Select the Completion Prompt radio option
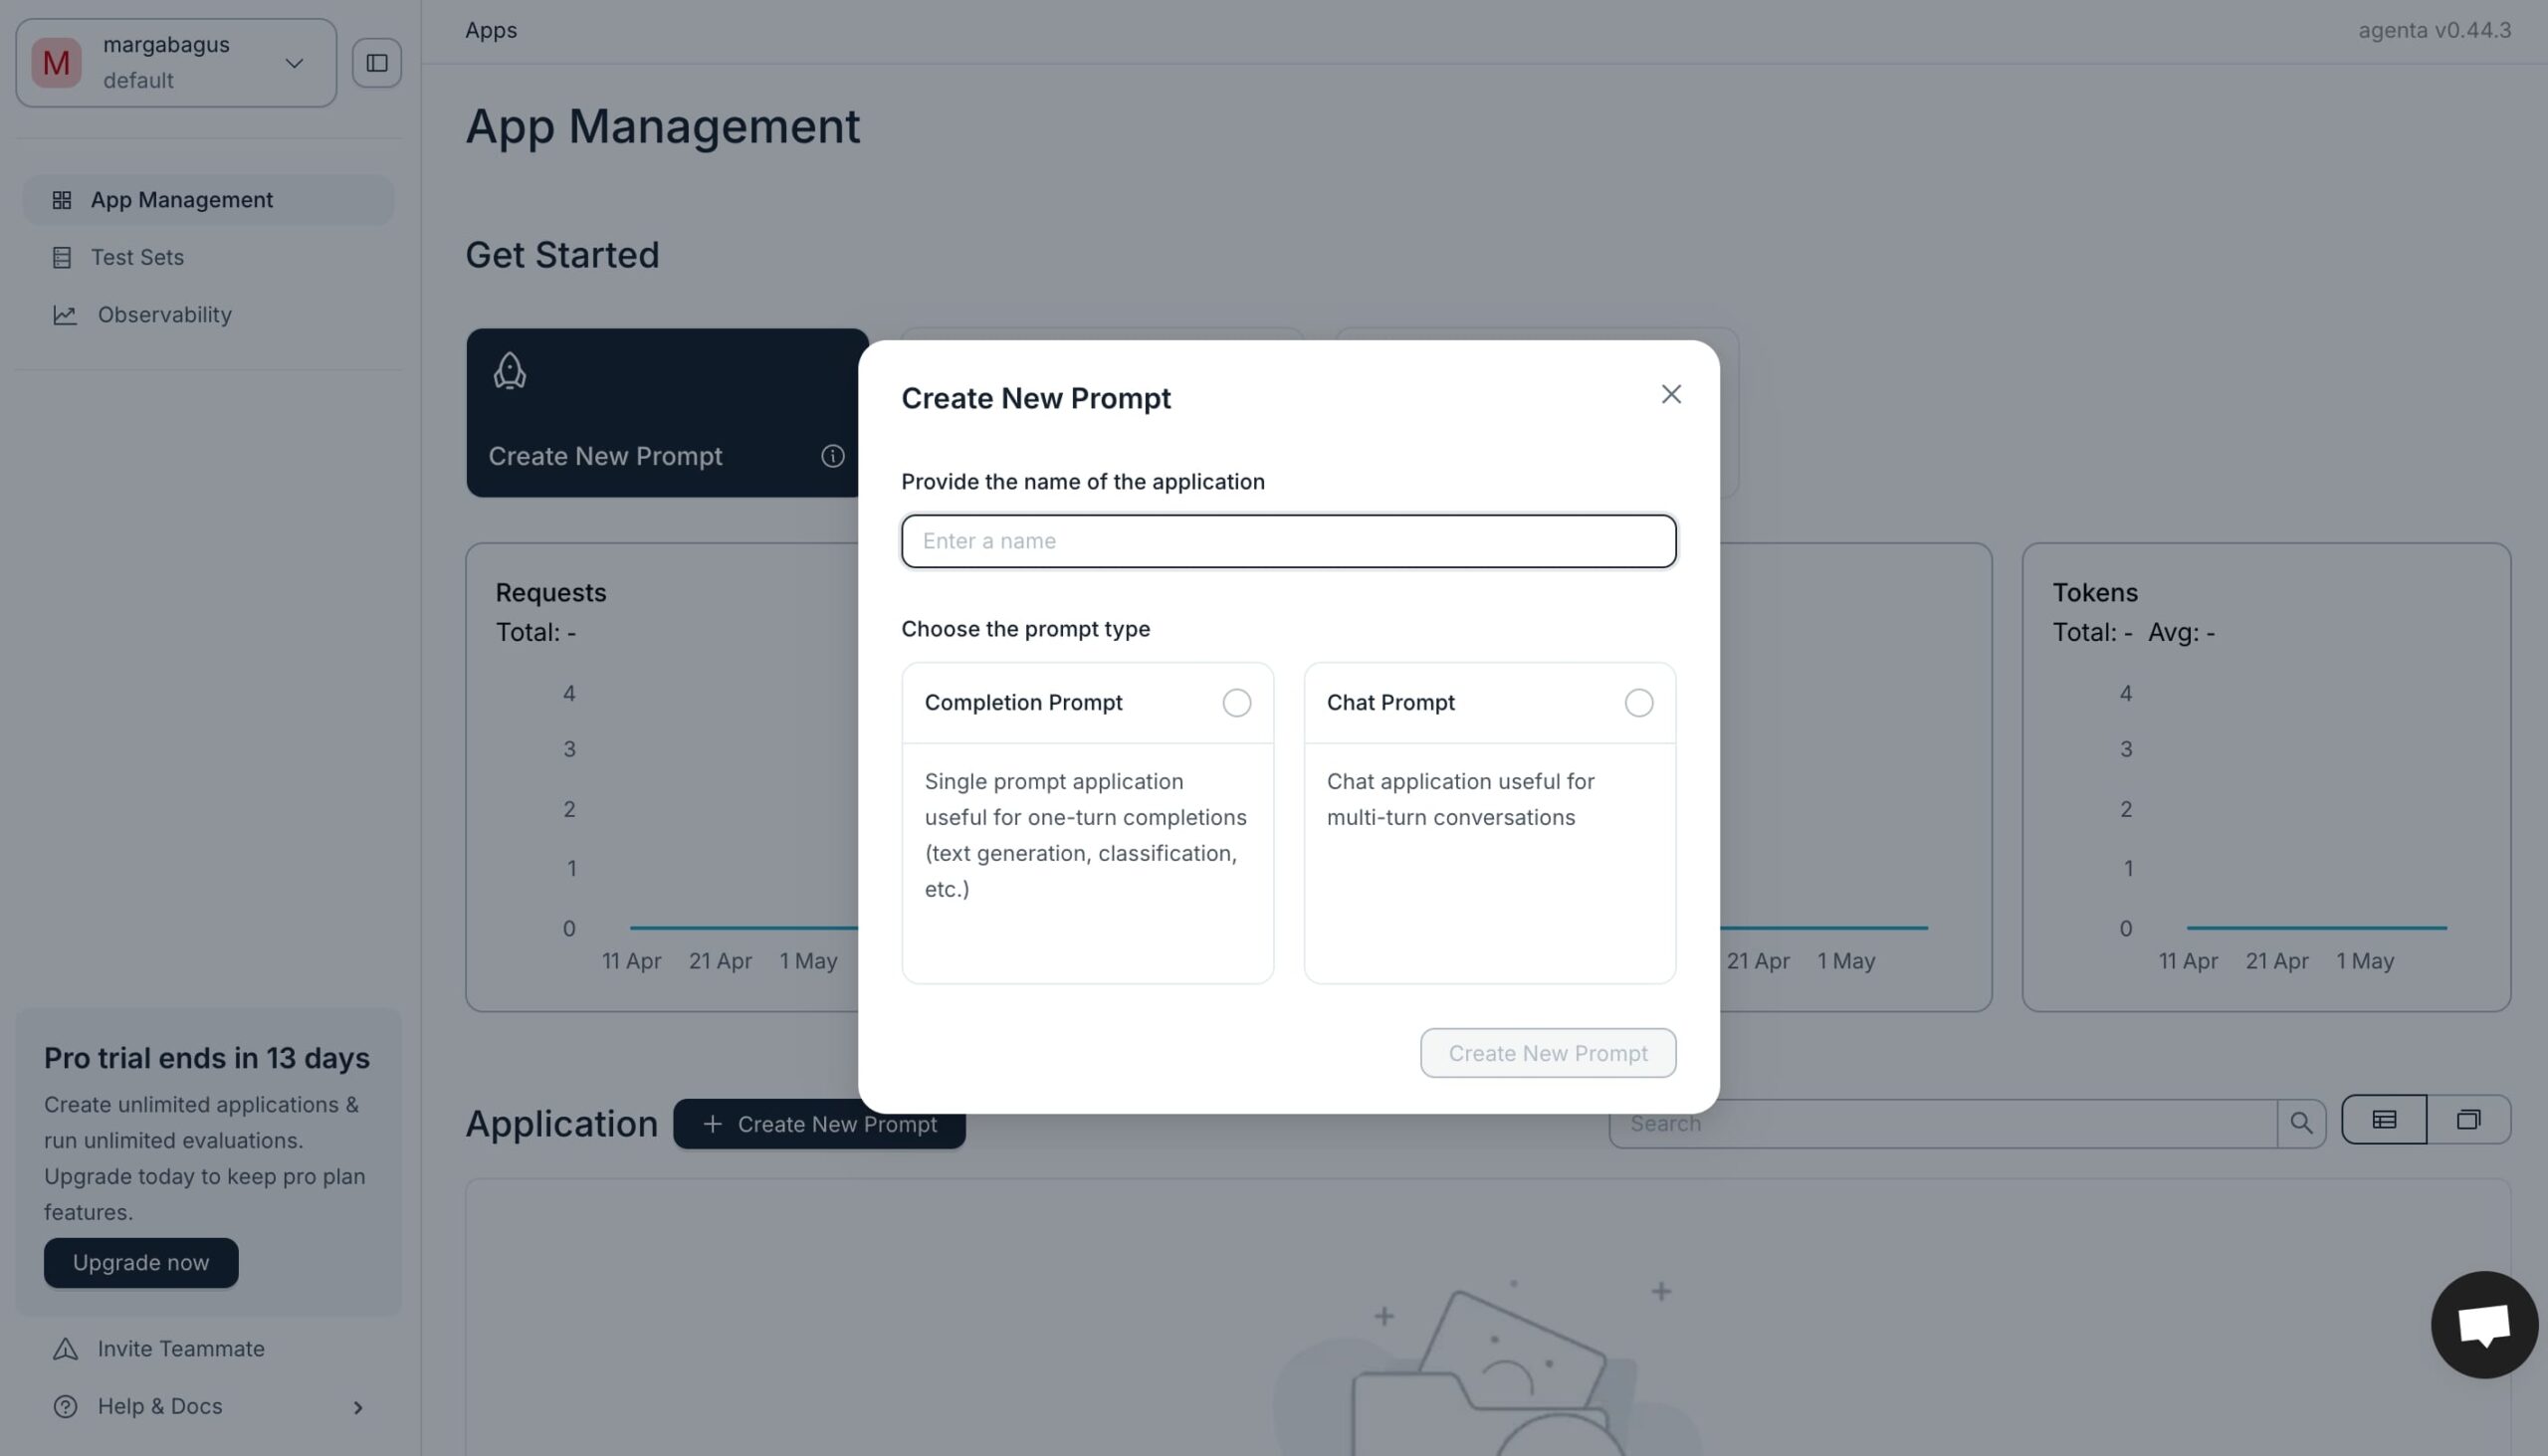Screen dimensions: 2548x1456 point(1236,703)
